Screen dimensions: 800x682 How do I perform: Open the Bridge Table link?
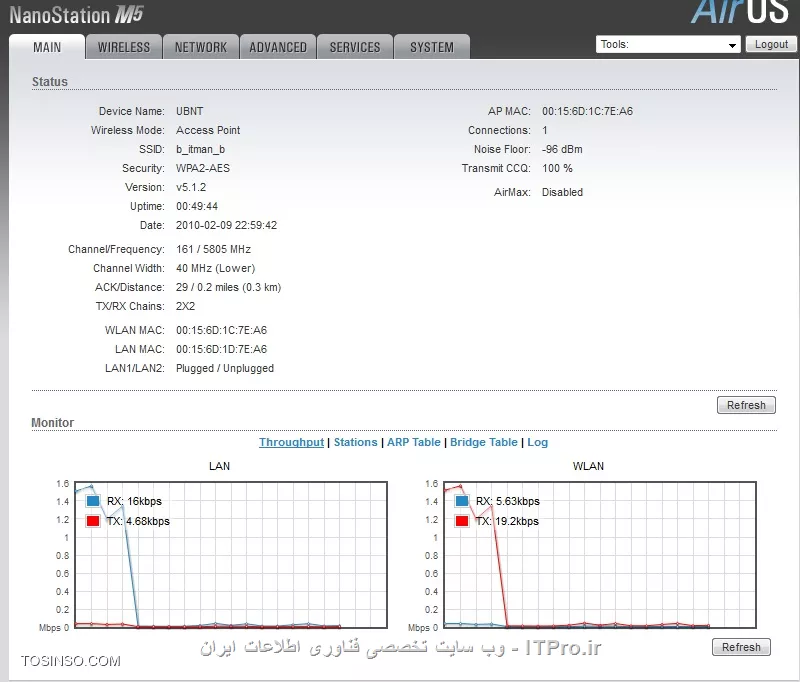pyautogui.click(x=484, y=442)
